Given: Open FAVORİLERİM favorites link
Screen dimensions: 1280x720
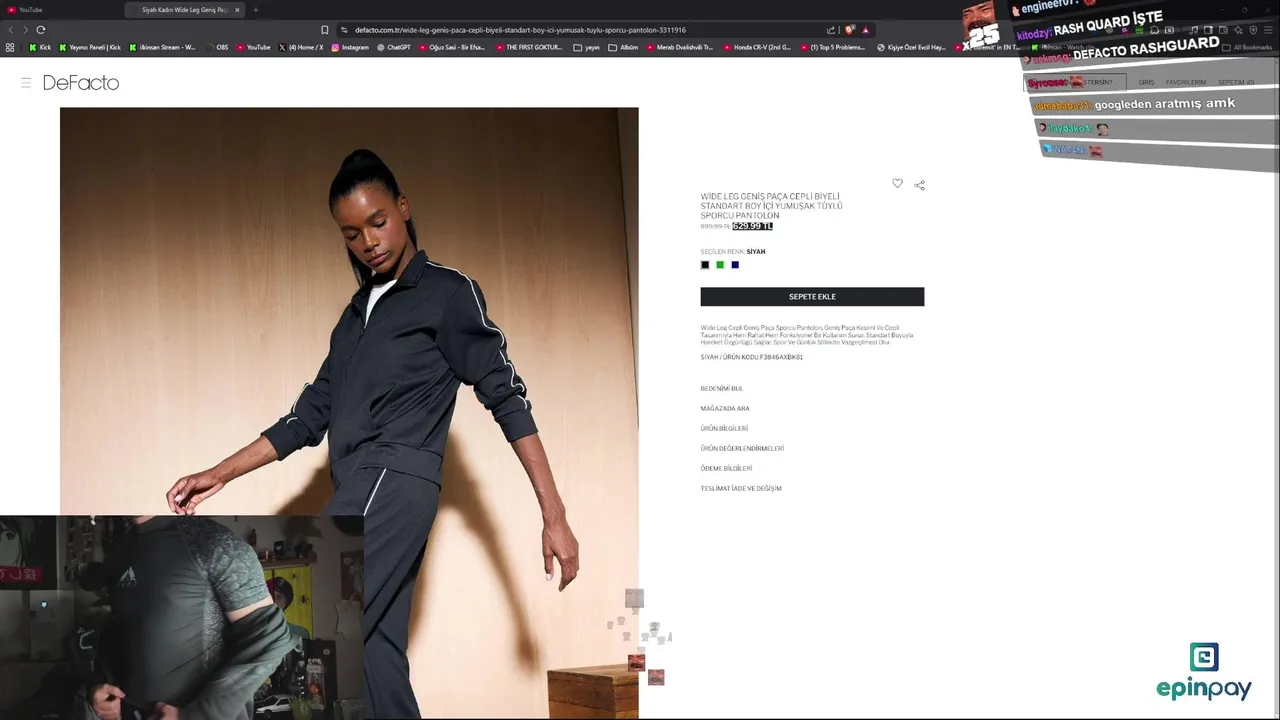Looking at the screenshot, I should 1186,82.
